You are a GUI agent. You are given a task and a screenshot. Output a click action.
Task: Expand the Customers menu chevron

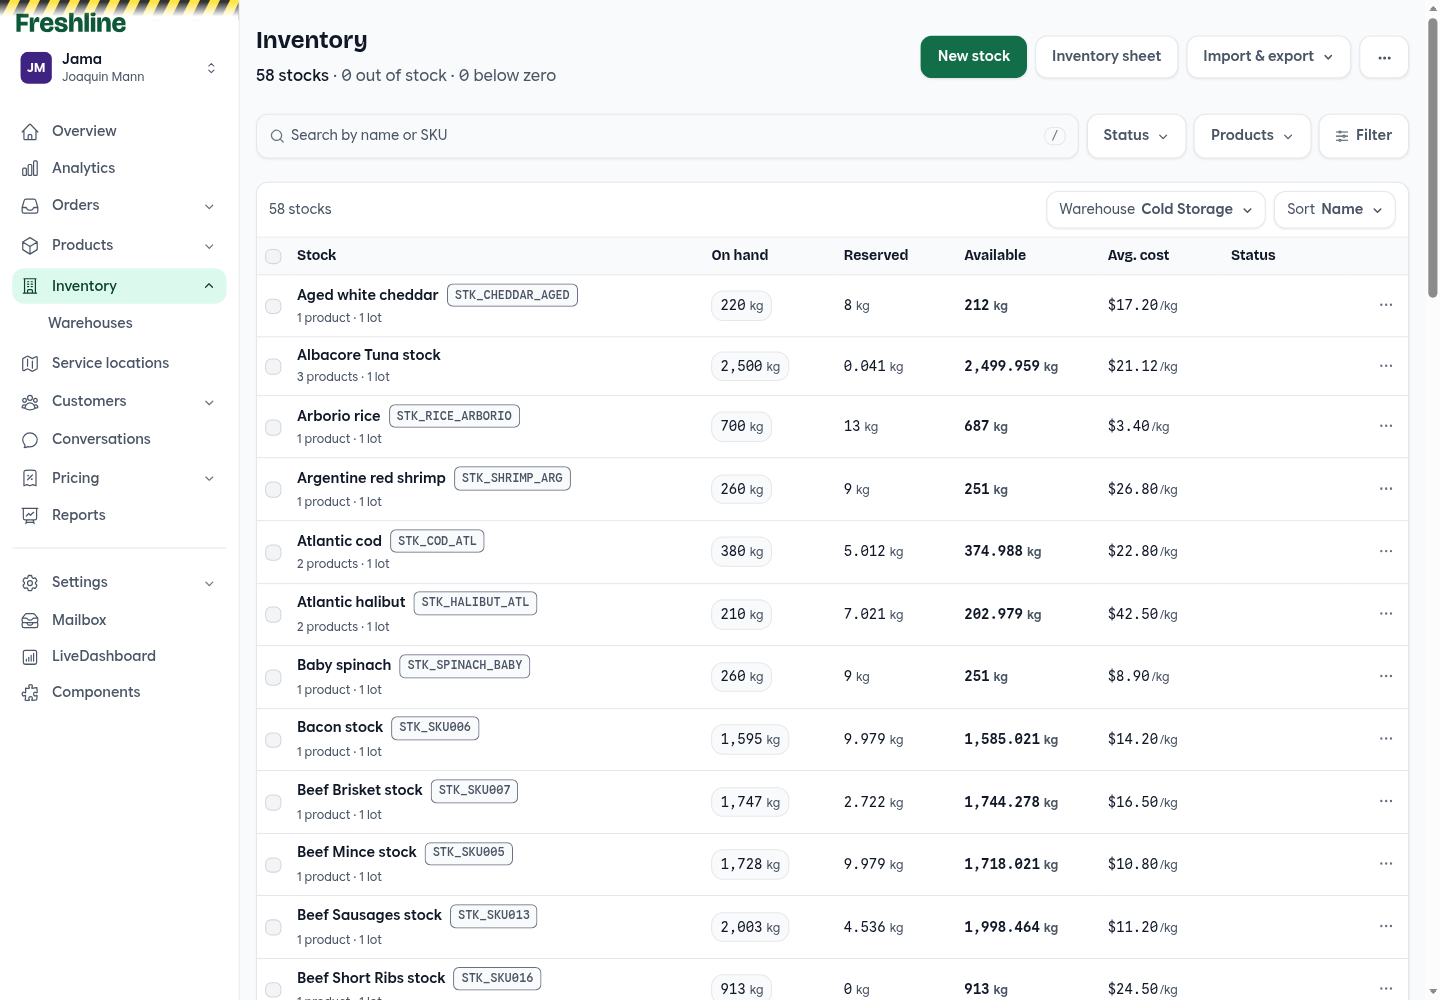tap(209, 402)
